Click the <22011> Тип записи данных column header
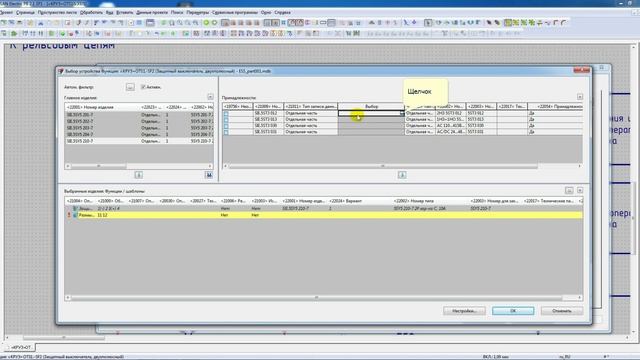Viewport: 640px width, 360px height. [310, 107]
